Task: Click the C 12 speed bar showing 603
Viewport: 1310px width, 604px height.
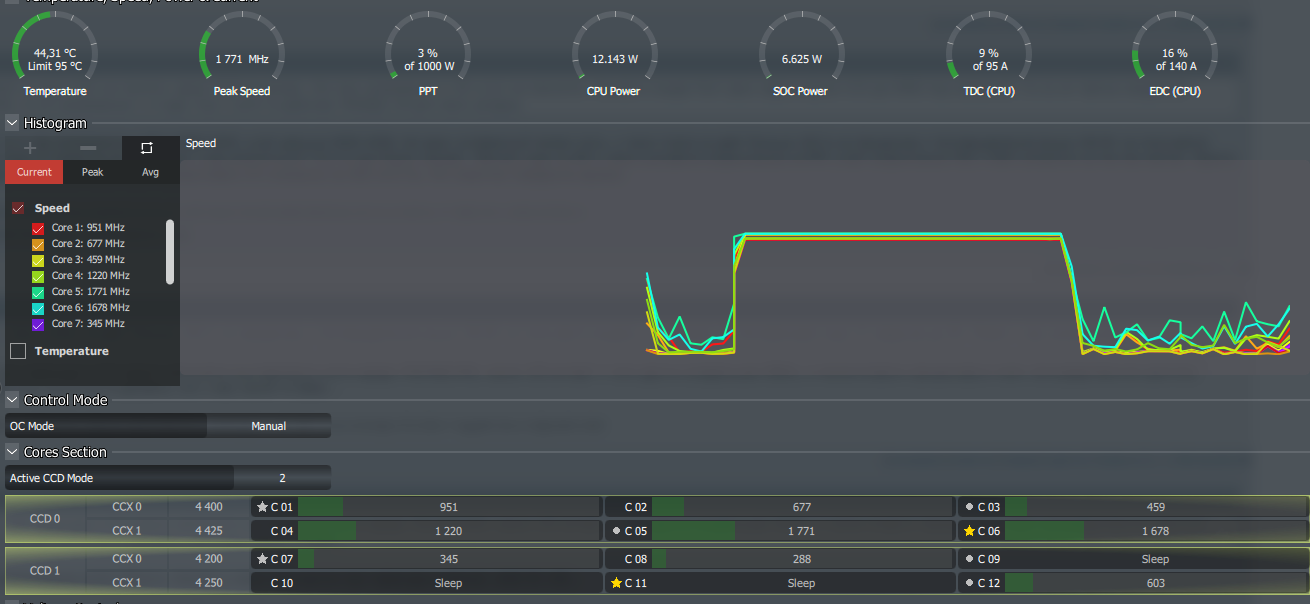Action: click(1155, 583)
